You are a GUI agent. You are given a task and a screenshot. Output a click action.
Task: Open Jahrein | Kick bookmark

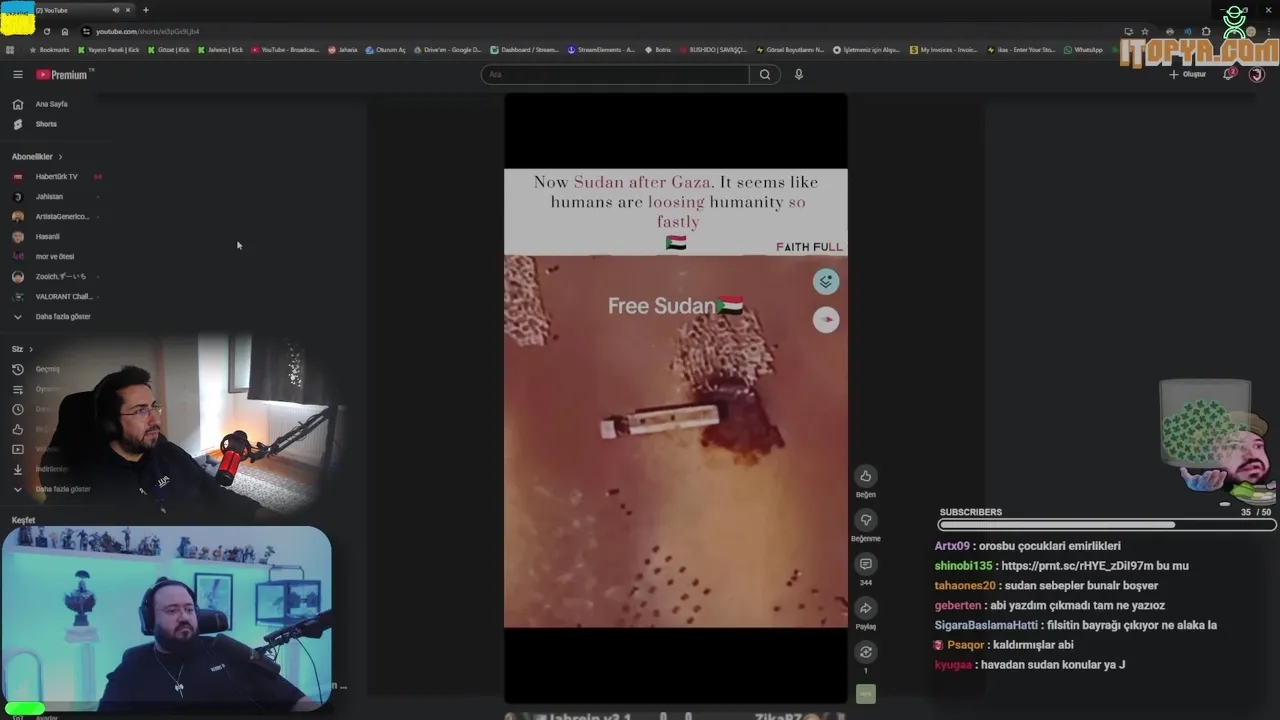pyautogui.click(x=221, y=50)
